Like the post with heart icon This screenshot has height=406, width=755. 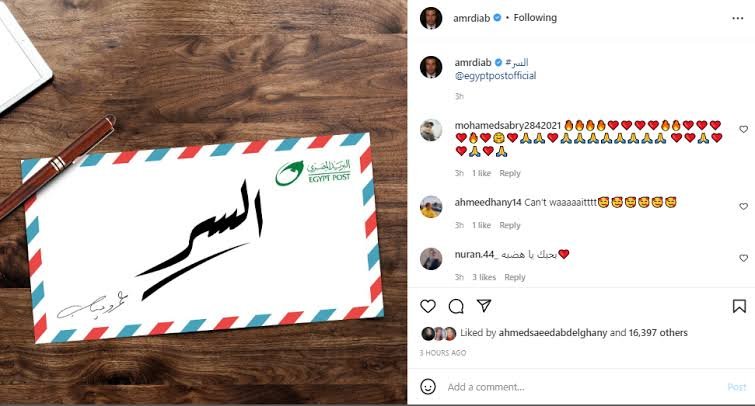coord(428,306)
